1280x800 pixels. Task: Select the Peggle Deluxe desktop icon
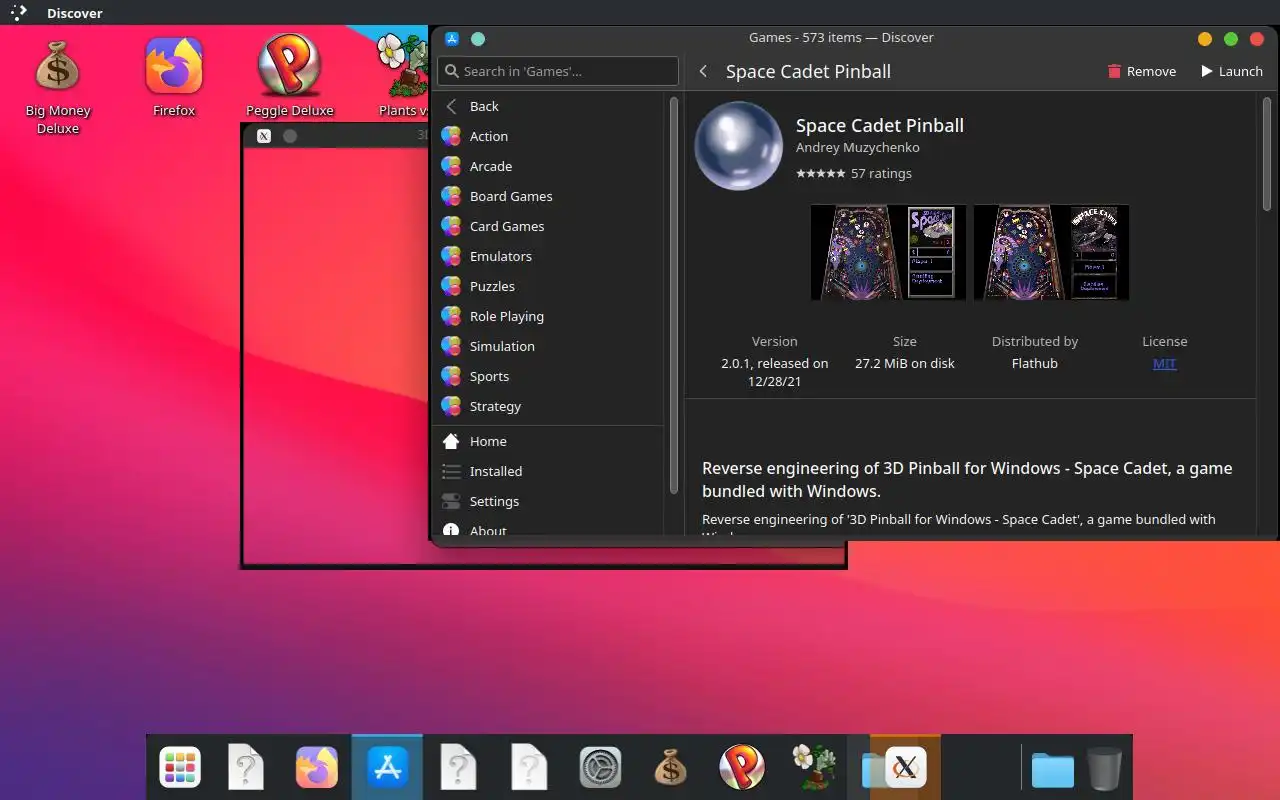[289, 77]
